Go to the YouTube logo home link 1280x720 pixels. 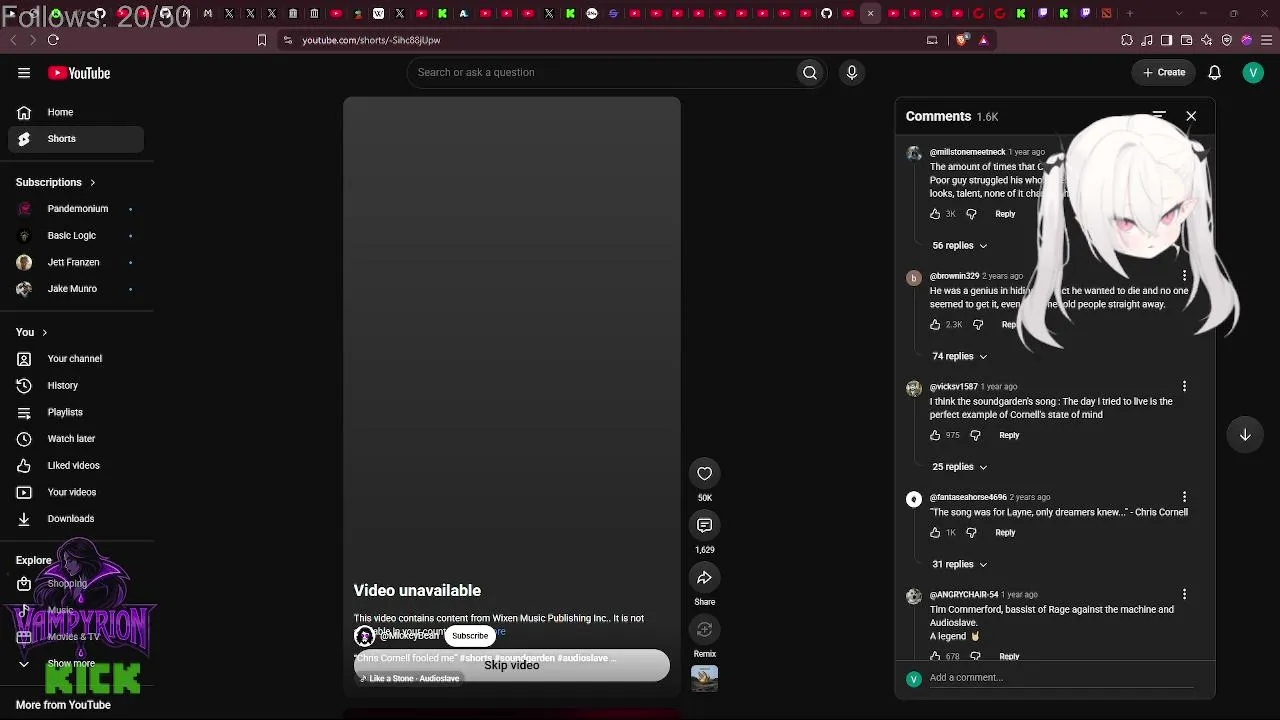[79, 73]
